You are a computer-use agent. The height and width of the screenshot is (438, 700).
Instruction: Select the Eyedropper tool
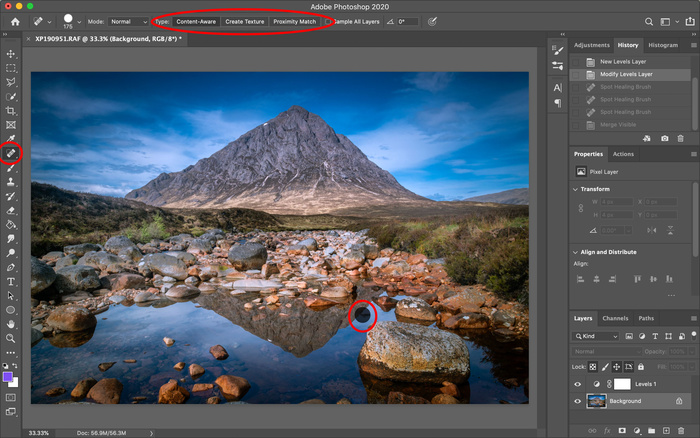(x=11, y=139)
